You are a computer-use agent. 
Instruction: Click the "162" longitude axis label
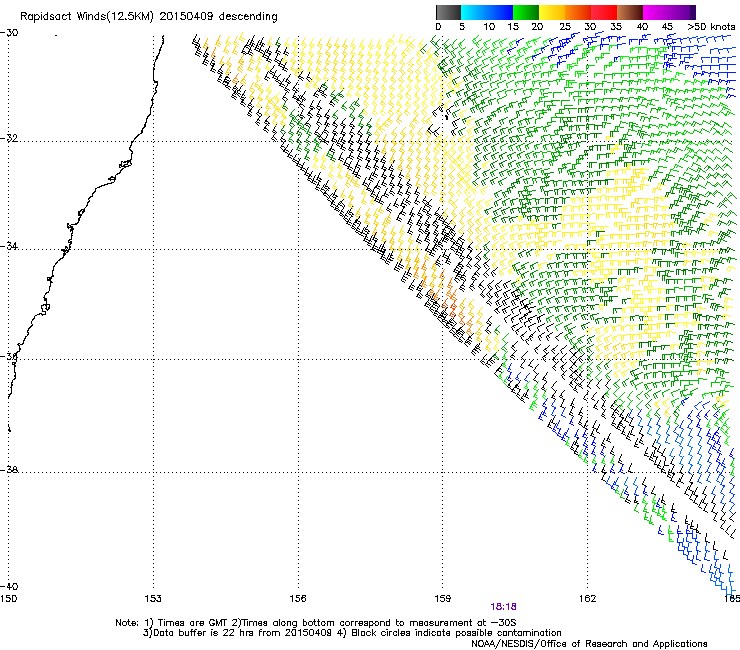click(x=587, y=599)
